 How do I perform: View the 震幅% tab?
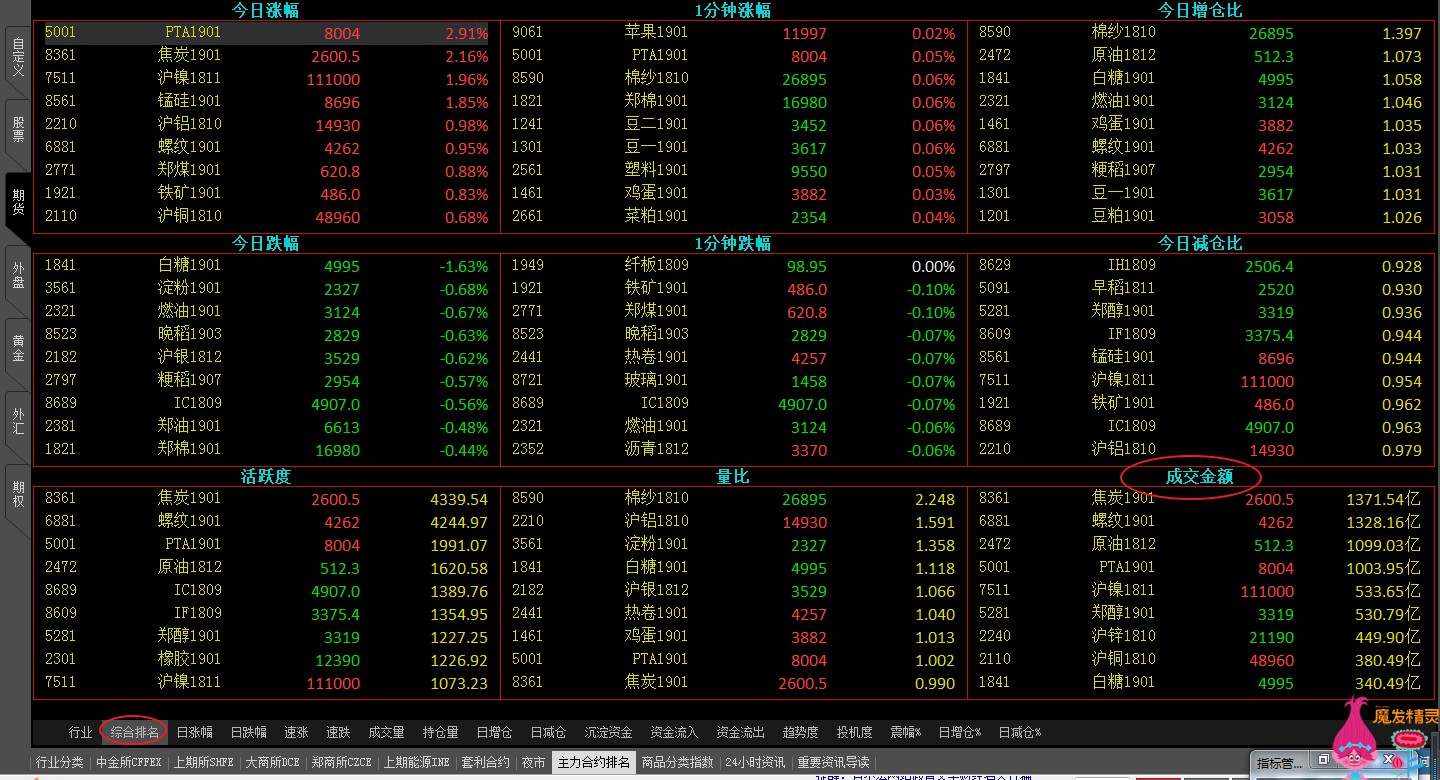point(906,733)
